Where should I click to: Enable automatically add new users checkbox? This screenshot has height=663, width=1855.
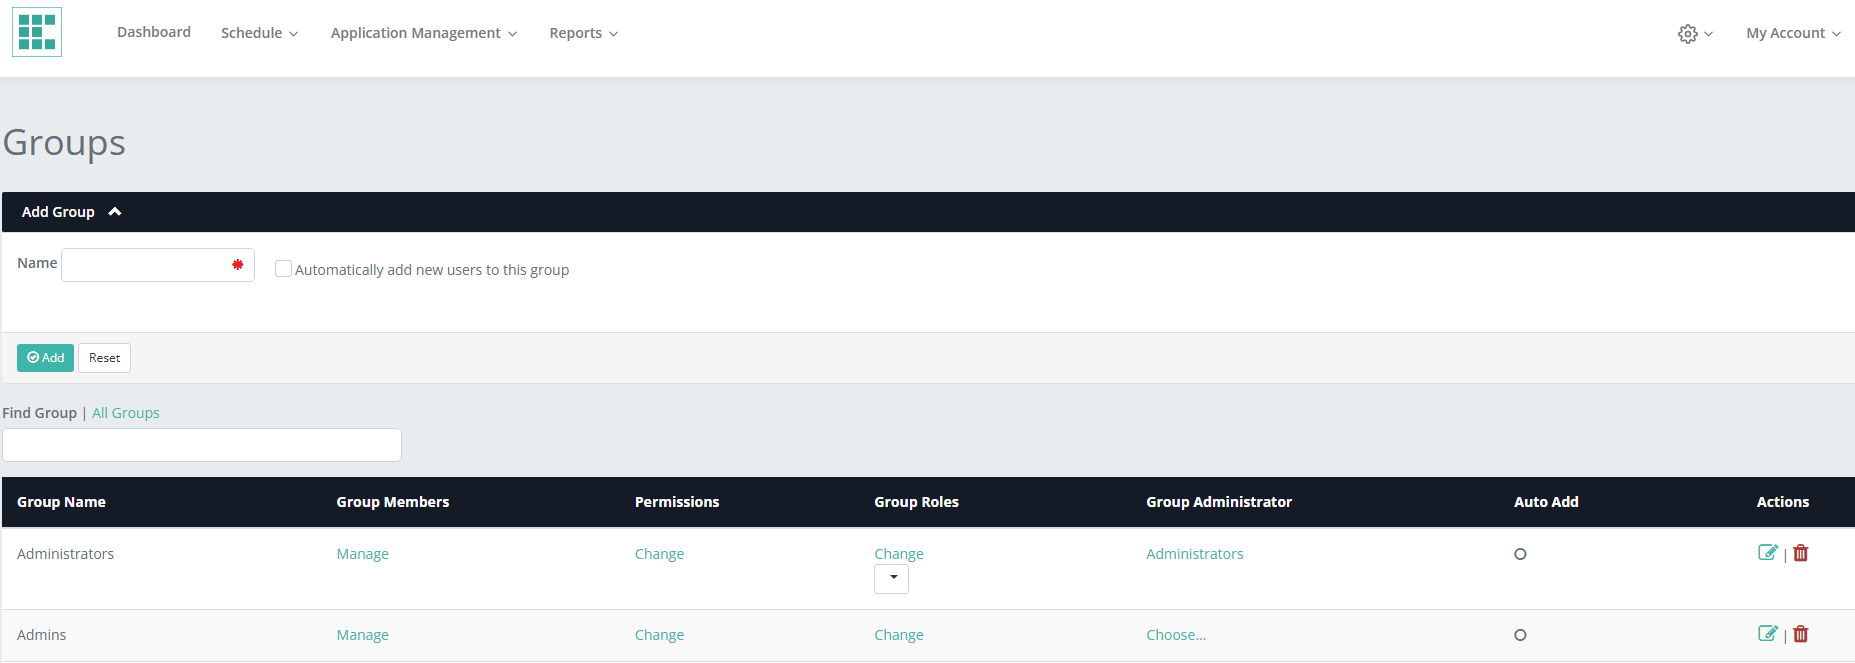pyautogui.click(x=283, y=269)
